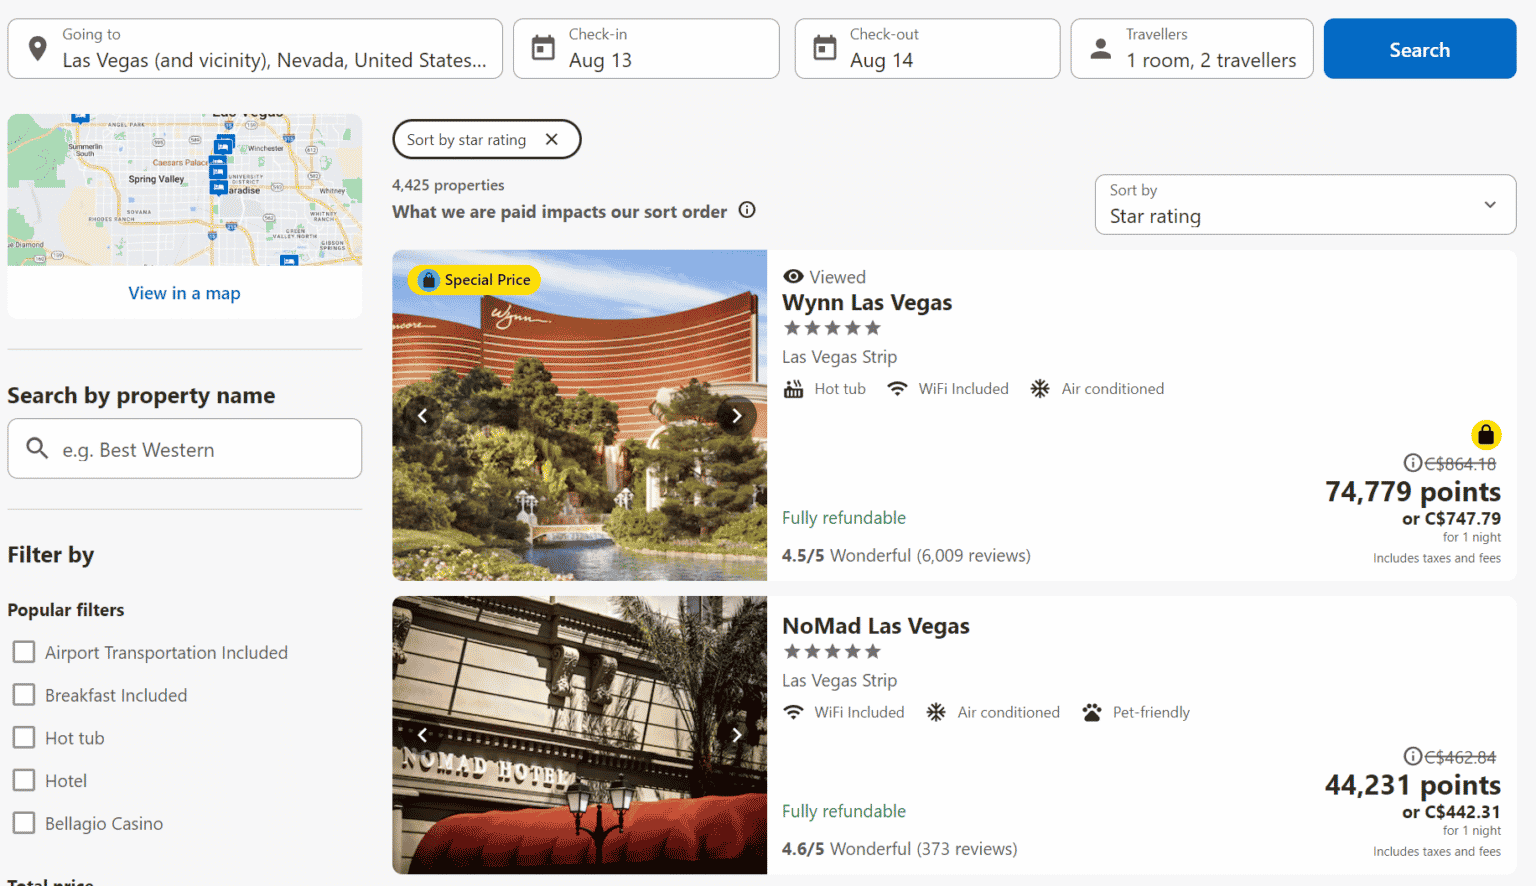Screen dimensions: 1536x886
Task: Click the travellers person icon
Action: pyautogui.click(x=1099, y=47)
